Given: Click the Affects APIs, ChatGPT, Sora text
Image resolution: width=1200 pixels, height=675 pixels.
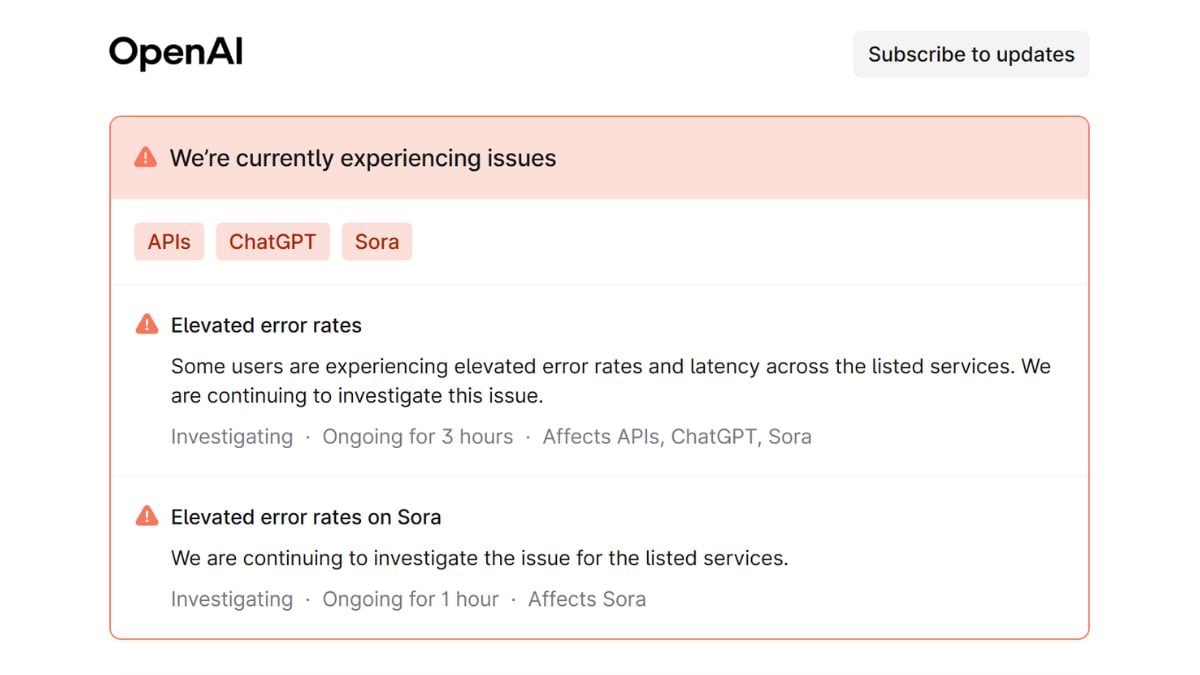Looking at the screenshot, I should tap(677, 437).
